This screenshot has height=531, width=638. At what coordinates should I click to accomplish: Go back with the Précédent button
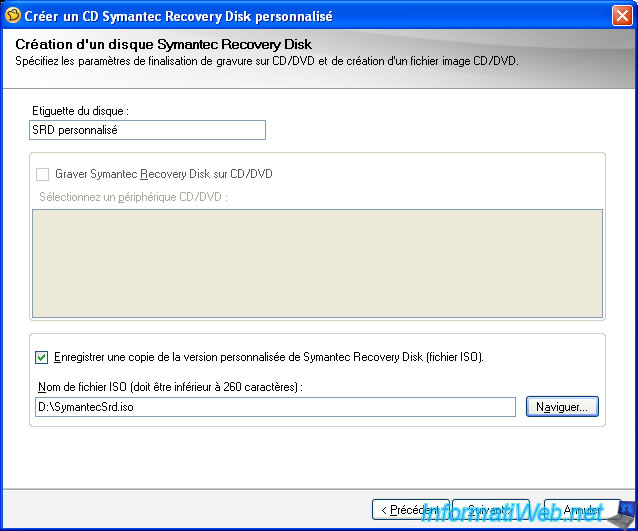(410, 509)
